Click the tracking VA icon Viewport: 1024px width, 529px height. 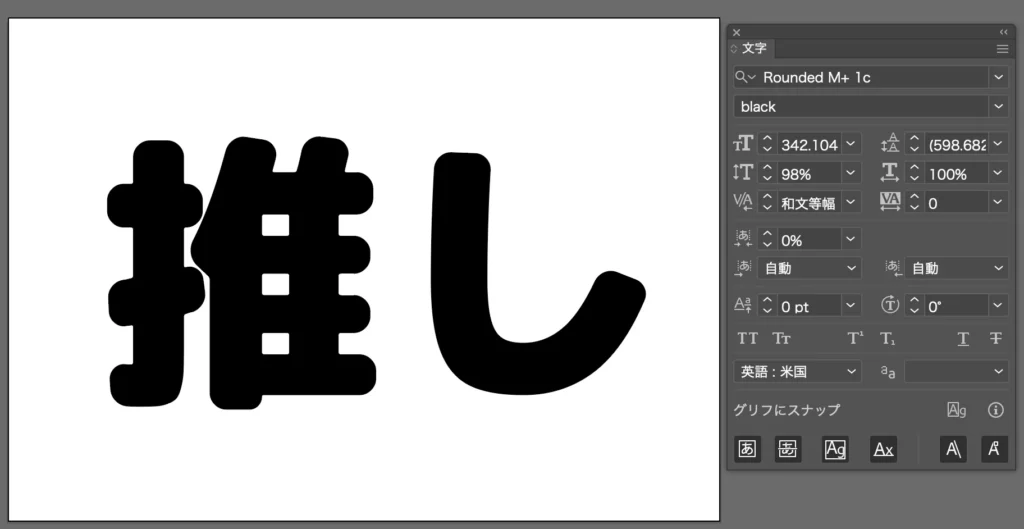(890, 200)
